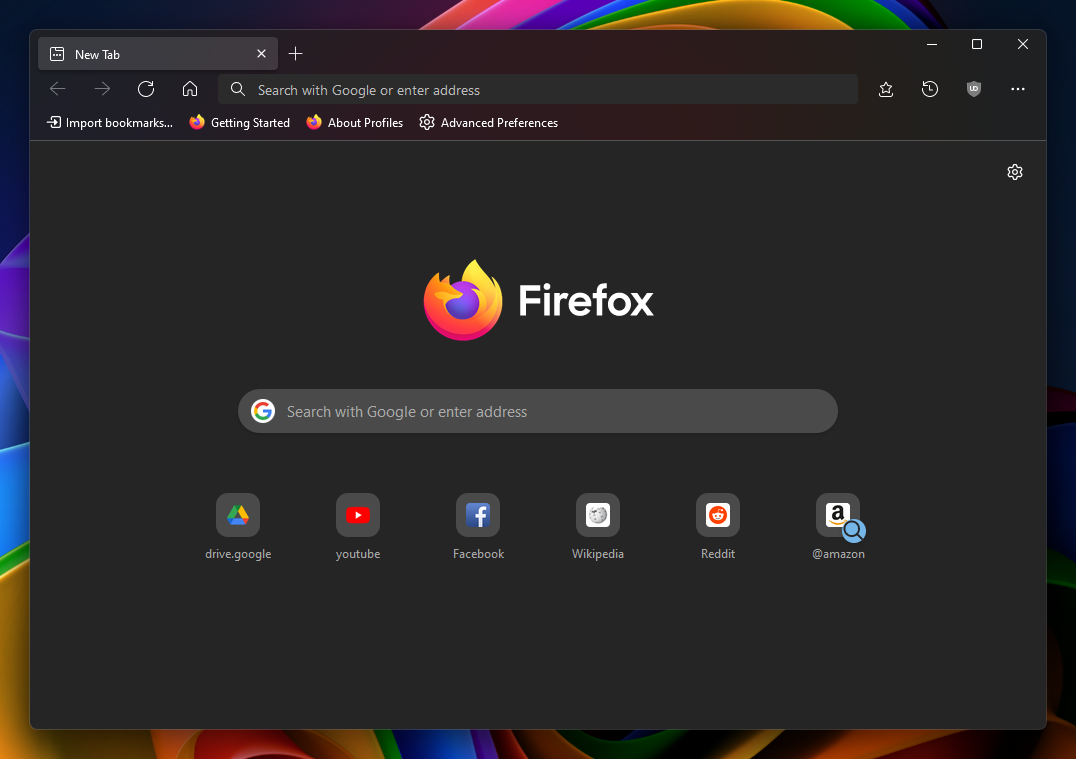The width and height of the screenshot is (1076, 759).
Task: Click the Google icon in search box
Action: coord(263,411)
